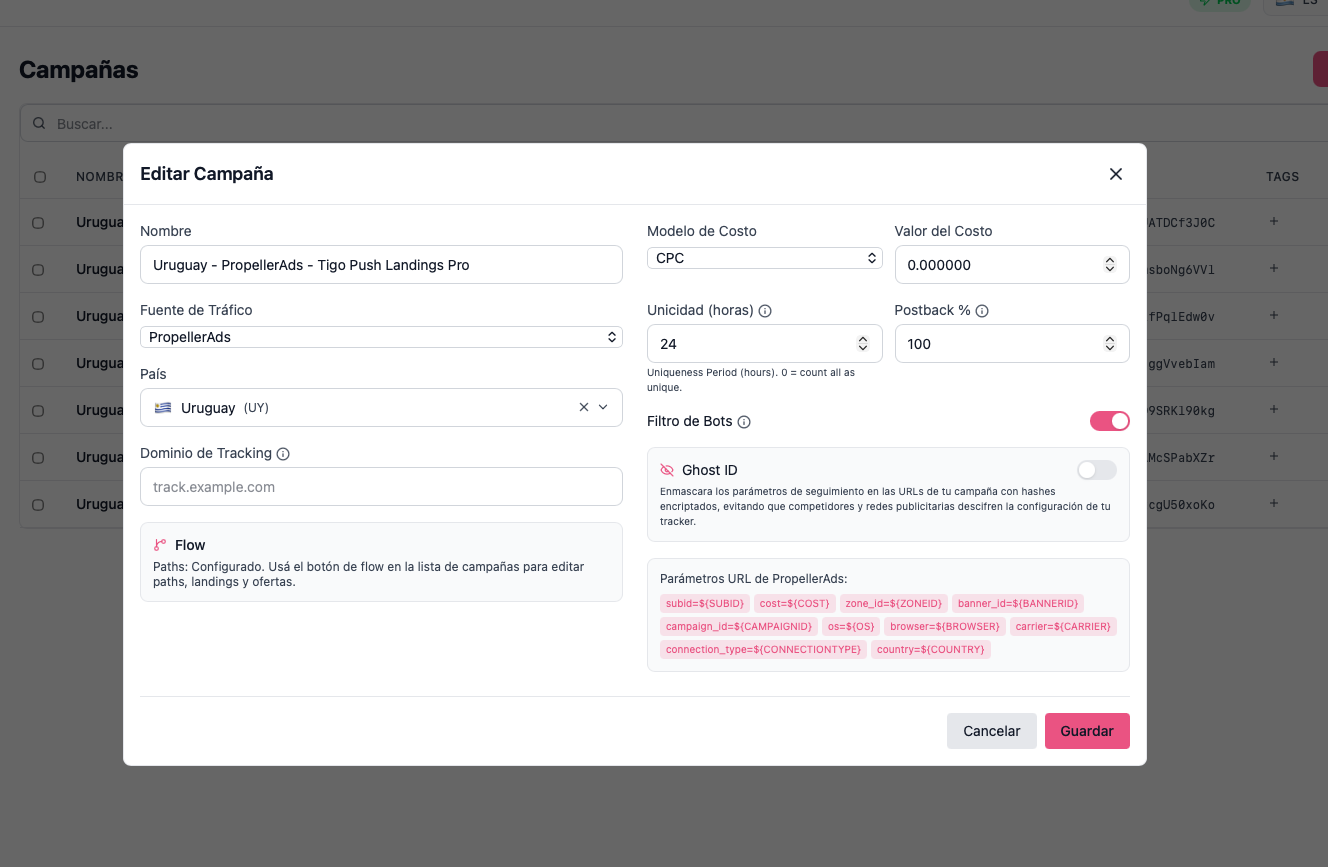Toggle the Filtro de Bots switch
Image resolution: width=1328 pixels, height=867 pixels.
click(x=1110, y=421)
